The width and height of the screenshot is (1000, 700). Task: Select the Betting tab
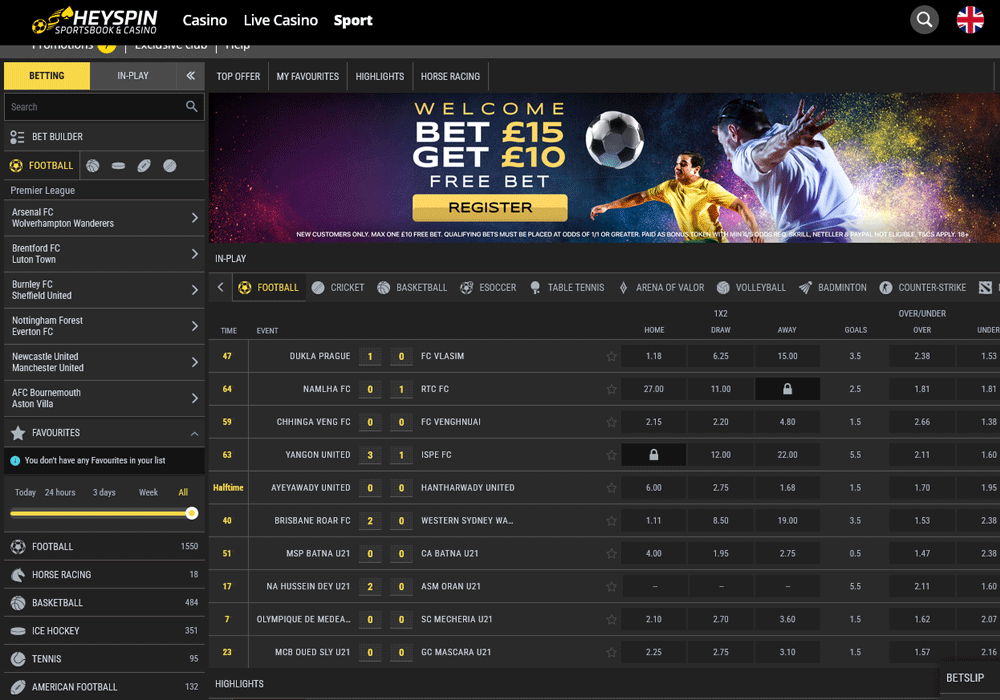click(47, 76)
